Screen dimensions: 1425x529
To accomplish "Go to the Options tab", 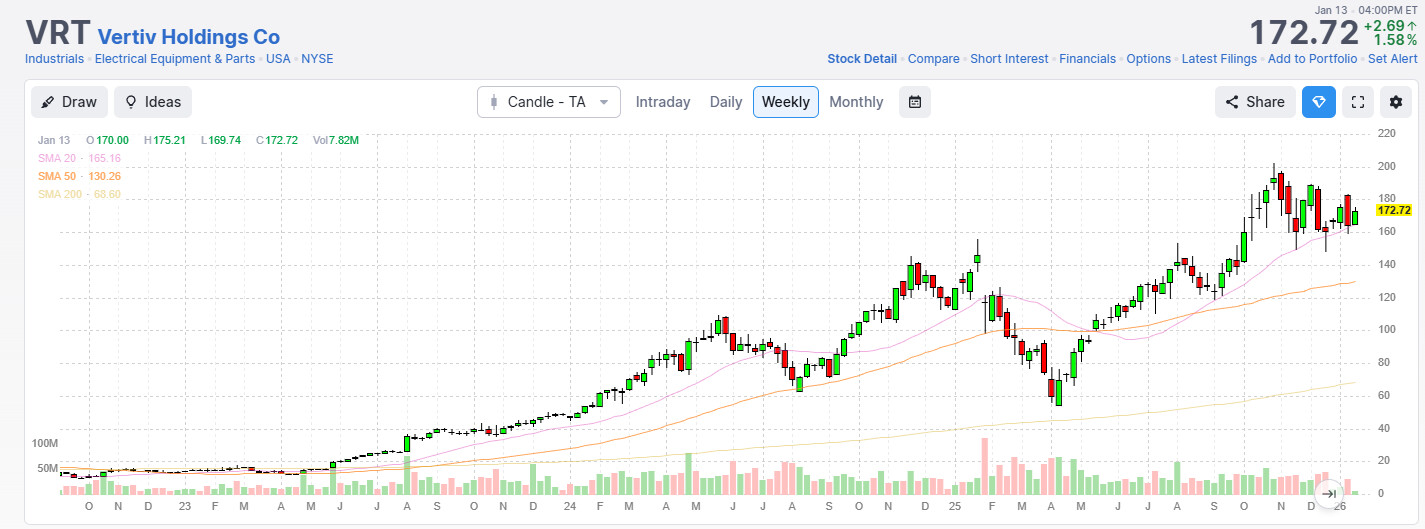I will 1148,59.
